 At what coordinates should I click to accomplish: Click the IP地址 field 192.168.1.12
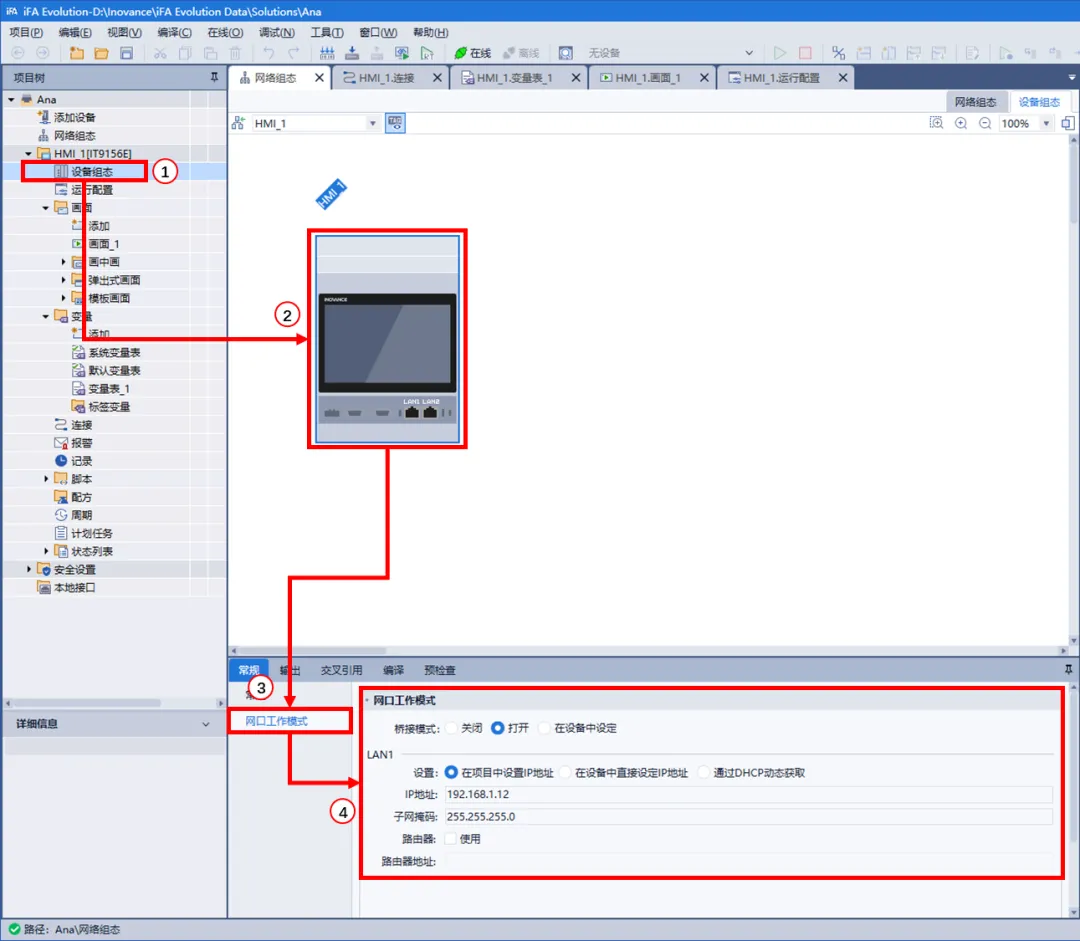749,794
